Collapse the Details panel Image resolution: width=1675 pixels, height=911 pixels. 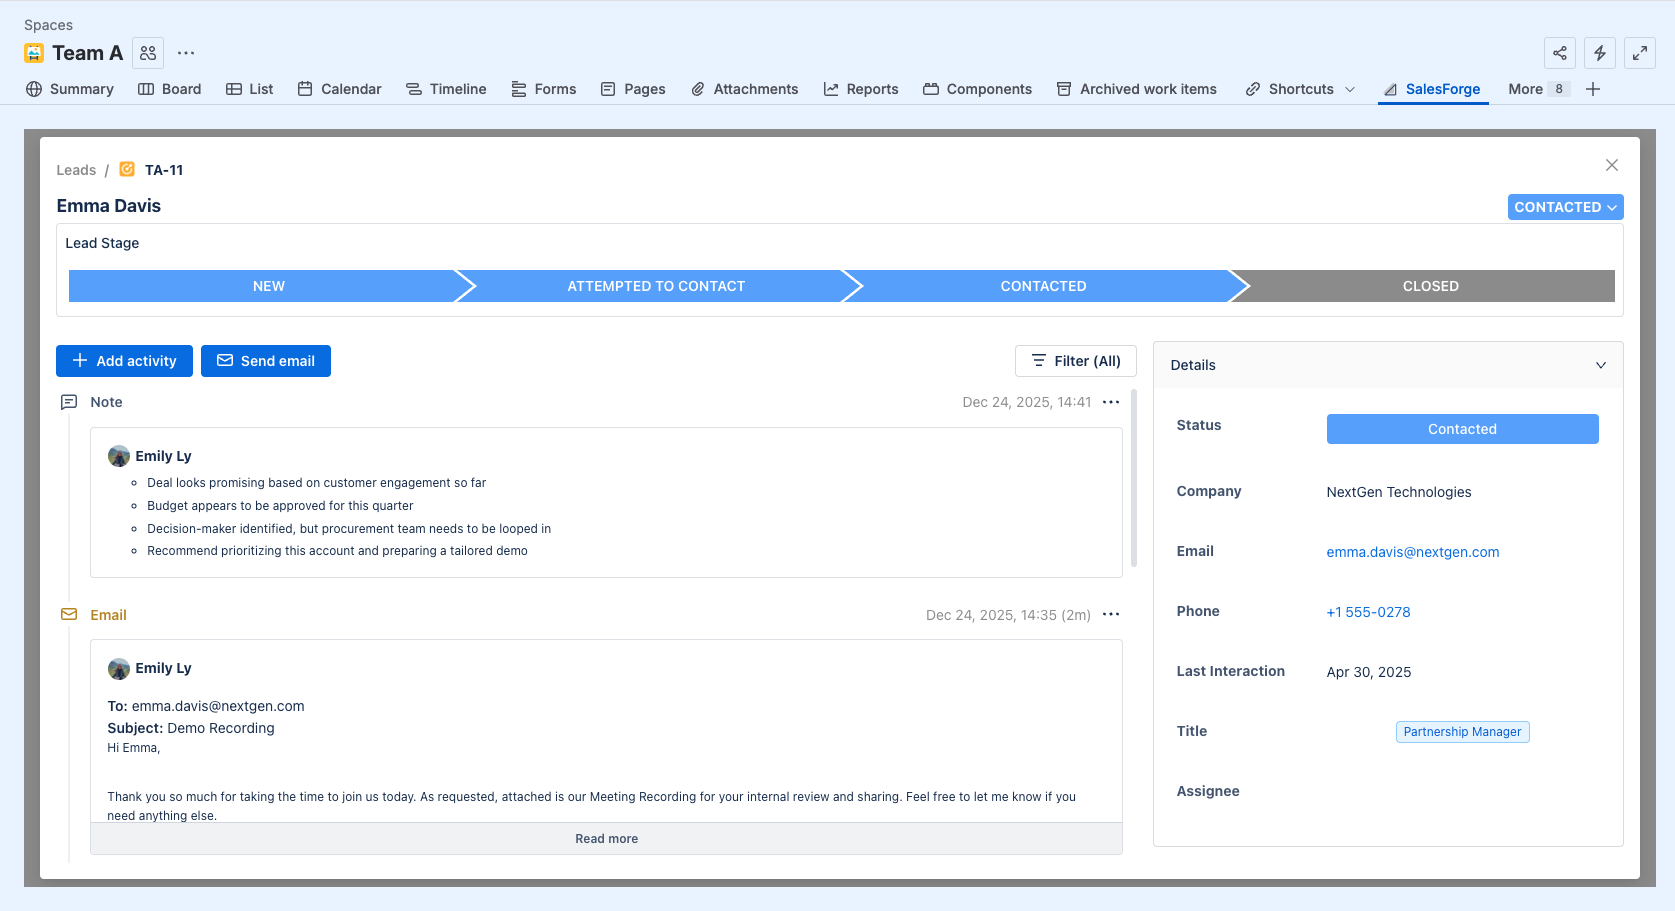coord(1600,365)
